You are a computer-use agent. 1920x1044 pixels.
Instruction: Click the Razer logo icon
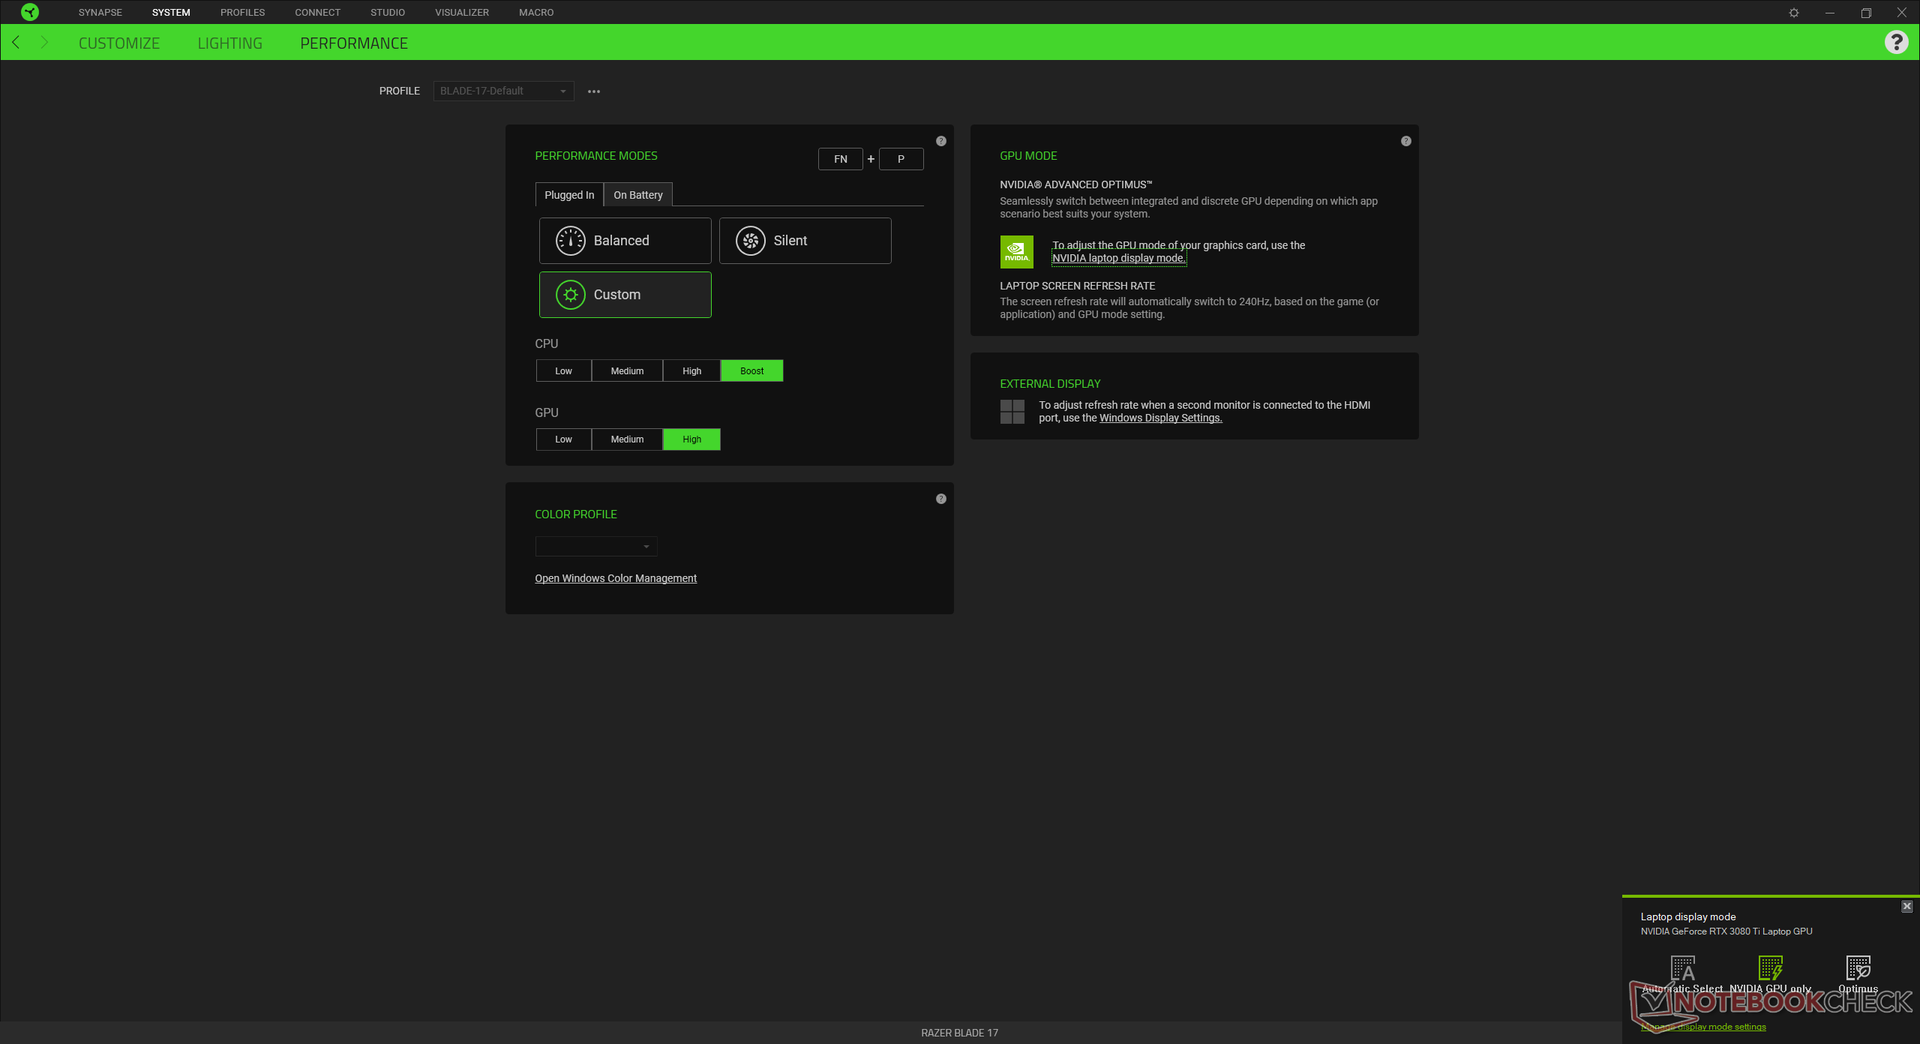[30, 12]
